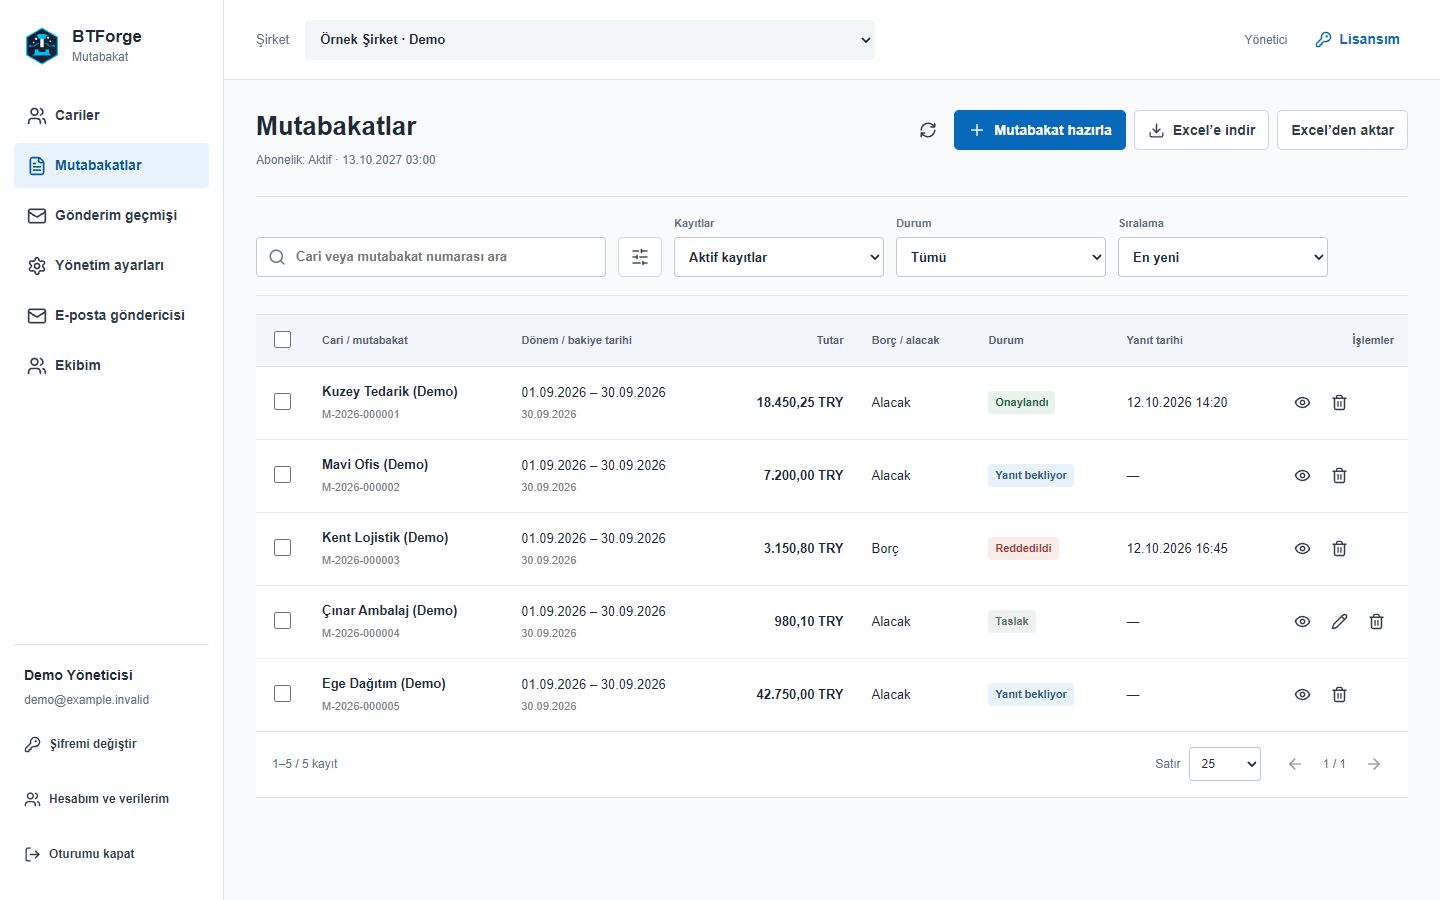Click the refresh list icon

tap(928, 130)
